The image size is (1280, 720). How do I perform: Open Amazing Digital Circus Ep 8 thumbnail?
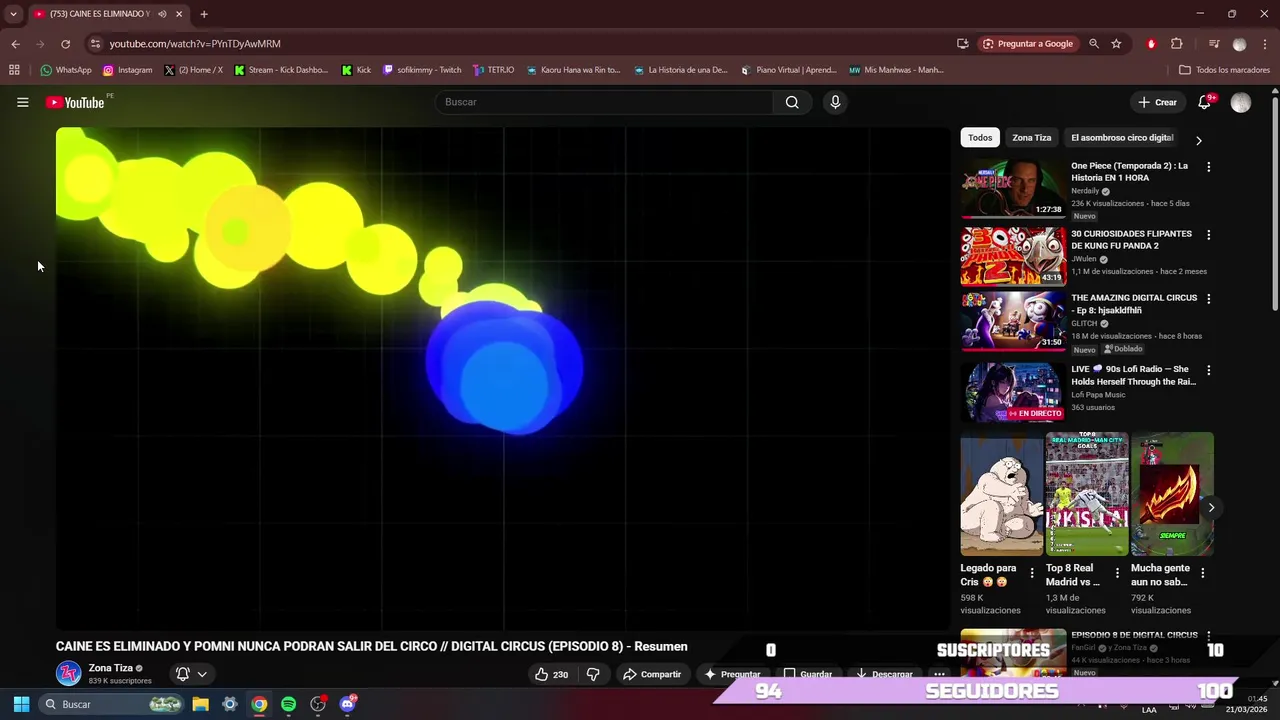pyautogui.click(x=1013, y=321)
